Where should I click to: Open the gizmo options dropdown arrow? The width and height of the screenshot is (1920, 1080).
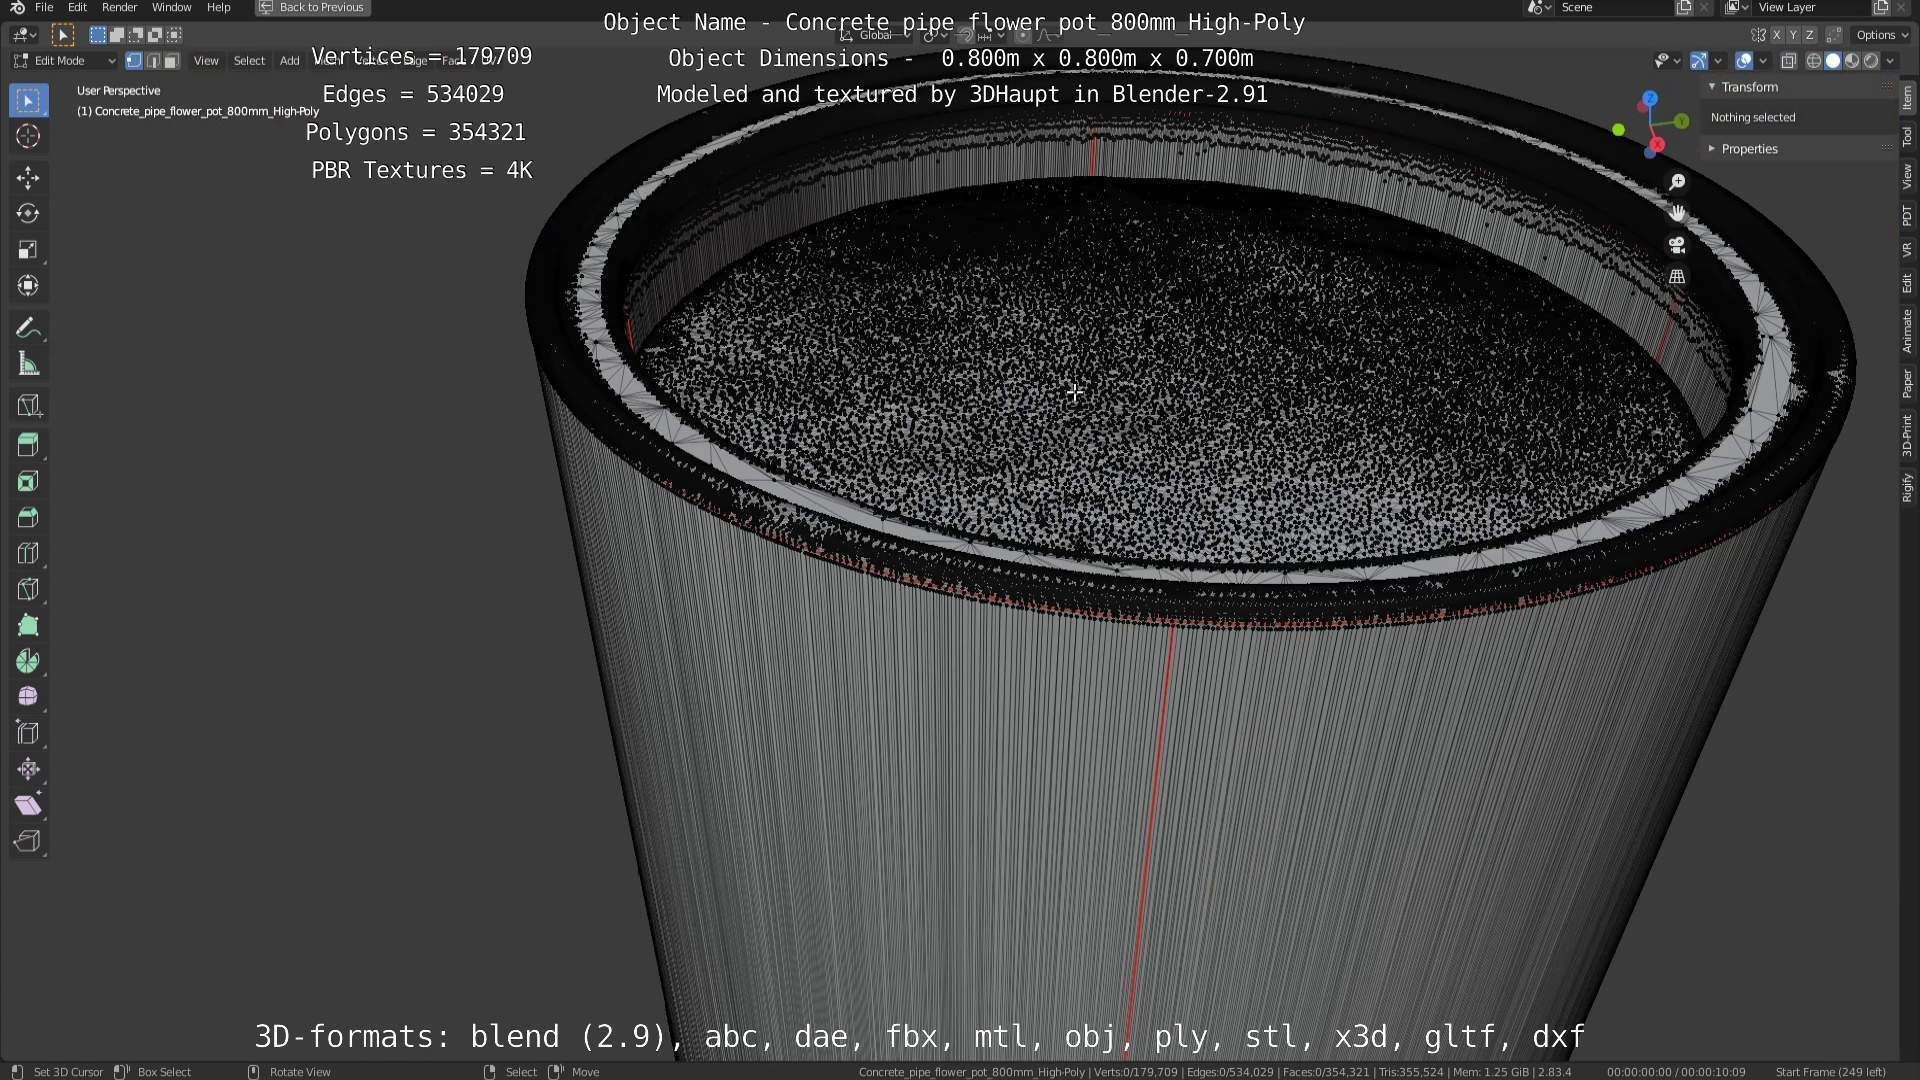click(1718, 61)
